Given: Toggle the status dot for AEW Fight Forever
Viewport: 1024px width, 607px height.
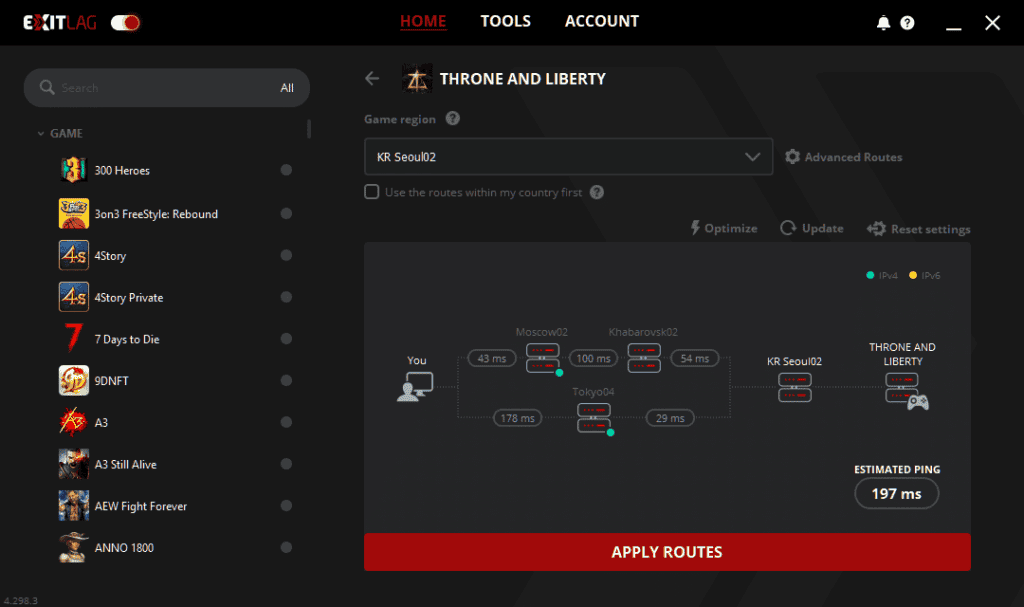Looking at the screenshot, I should pyautogui.click(x=286, y=506).
